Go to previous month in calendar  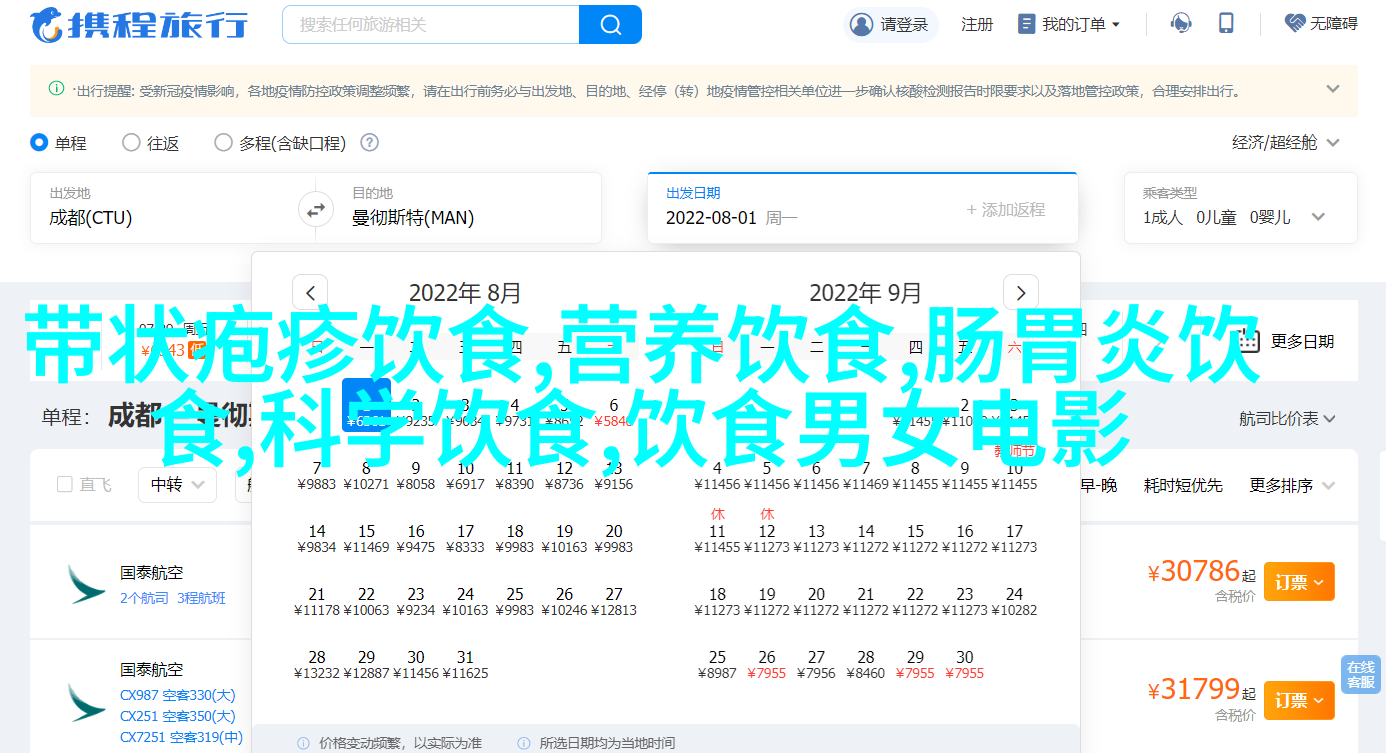[310, 293]
